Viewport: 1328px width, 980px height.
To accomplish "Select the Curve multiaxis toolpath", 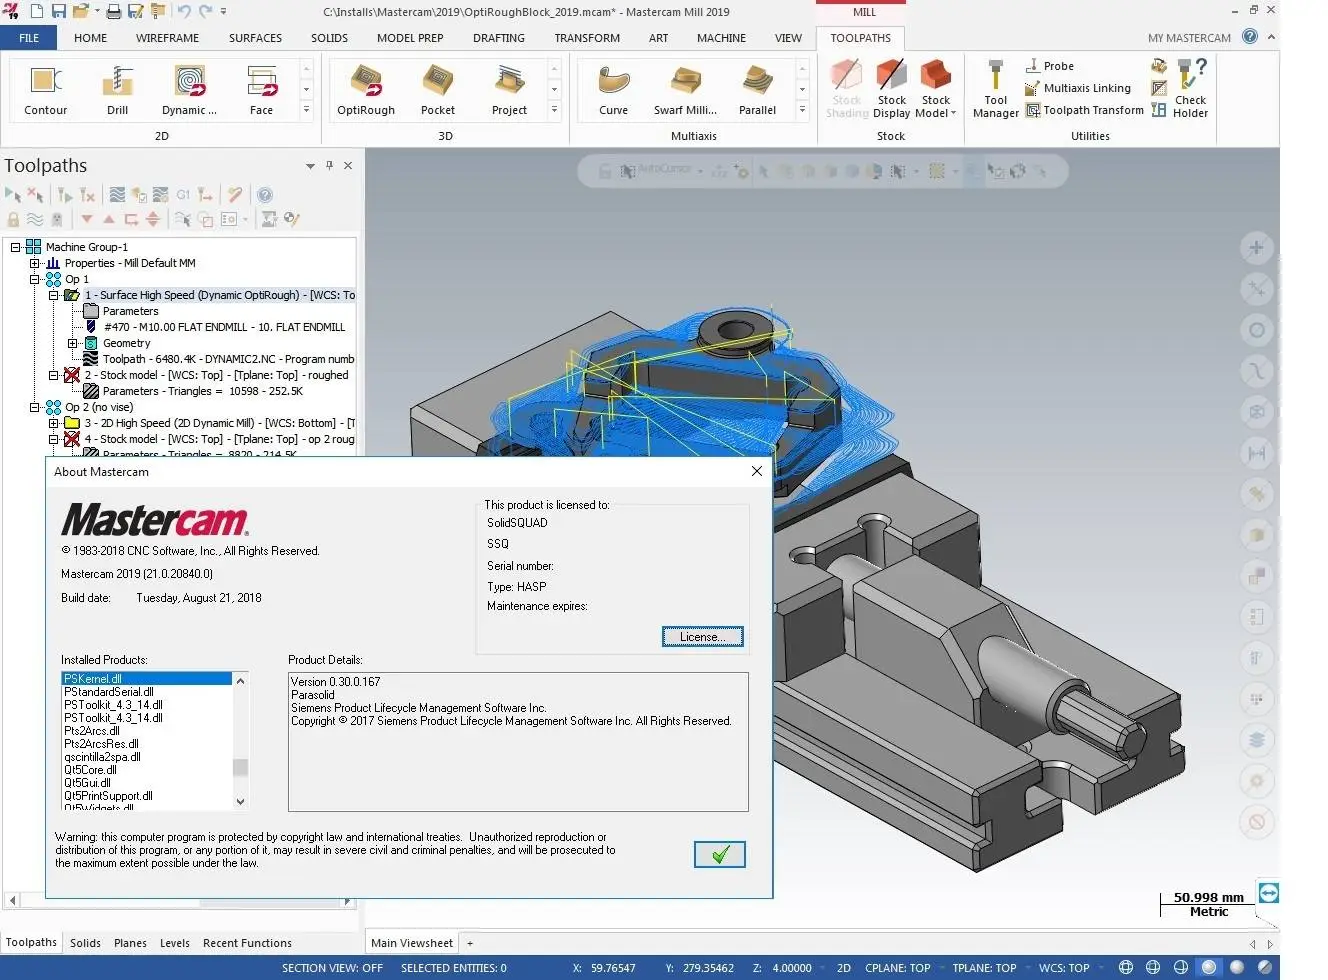I will click(x=614, y=90).
